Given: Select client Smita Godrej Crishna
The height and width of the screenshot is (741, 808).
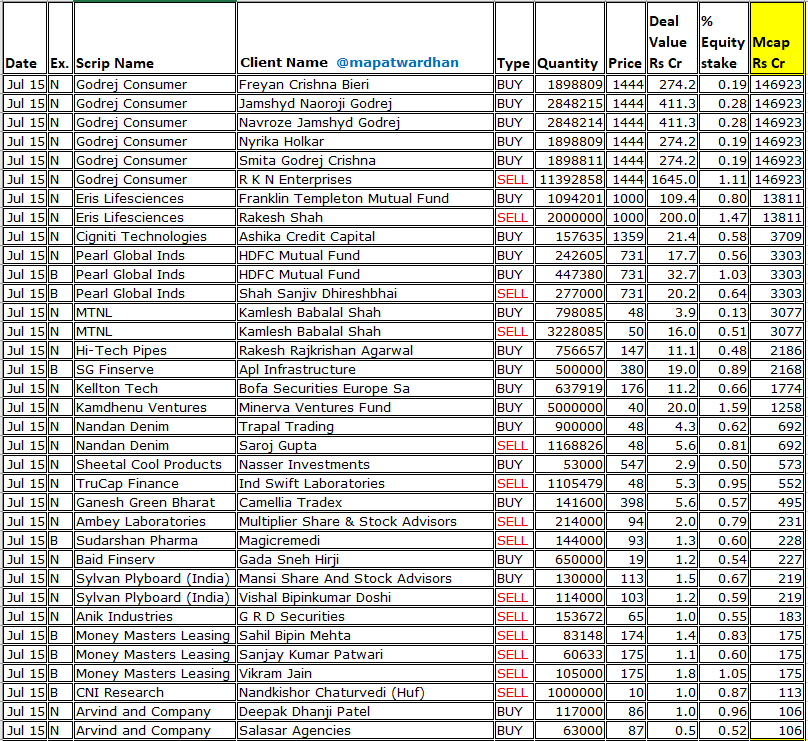Looking at the screenshot, I should tap(365, 161).
